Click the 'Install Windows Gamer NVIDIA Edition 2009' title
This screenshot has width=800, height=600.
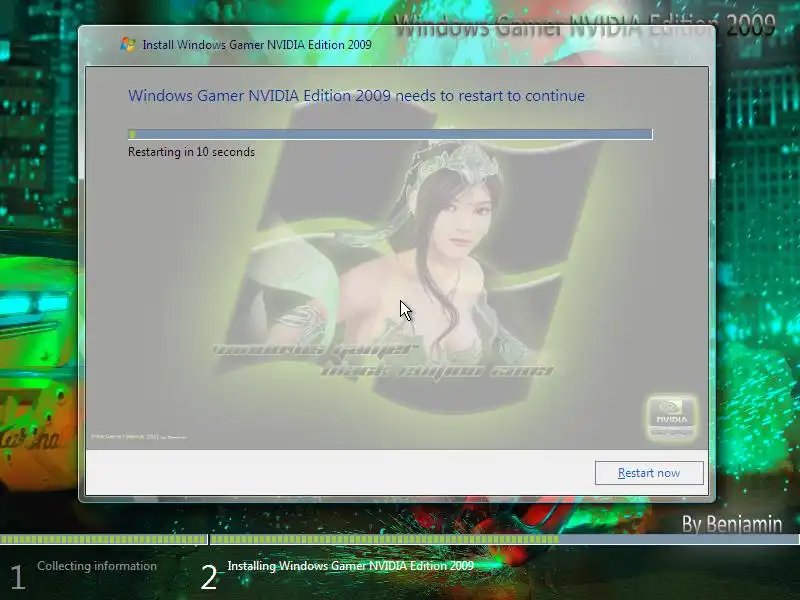pos(257,45)
